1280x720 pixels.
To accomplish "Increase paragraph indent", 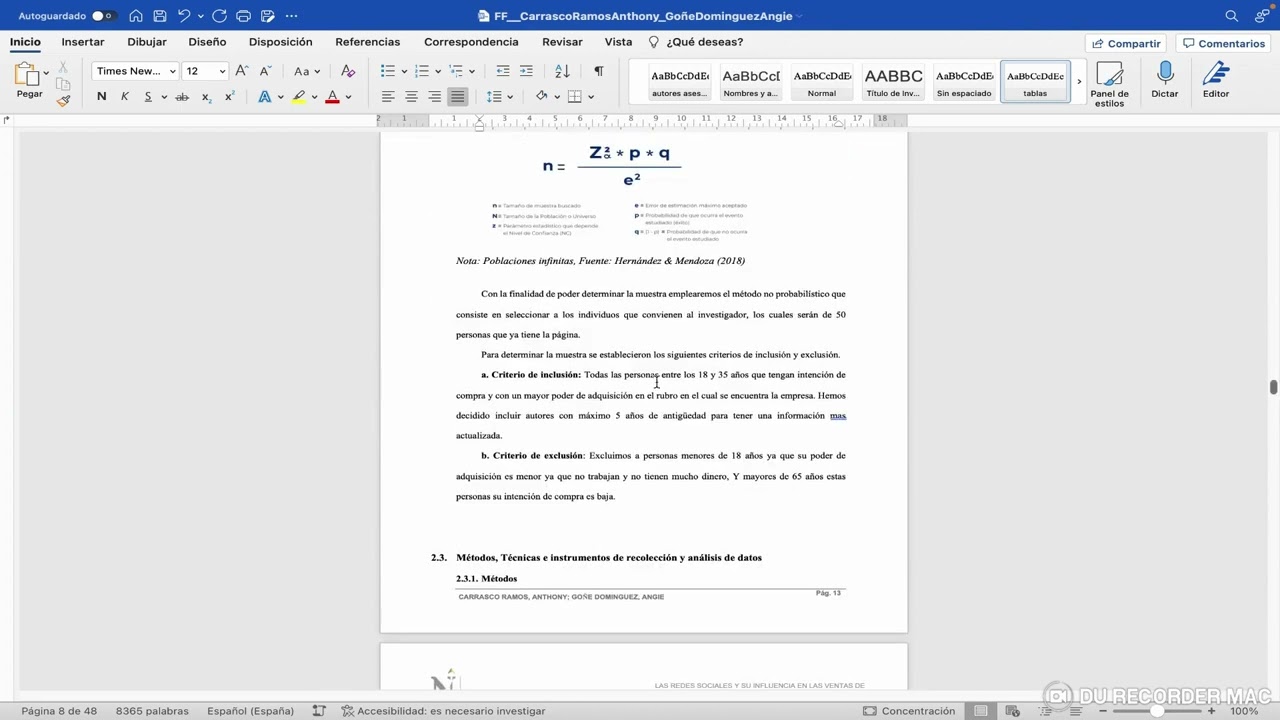I will [x=527, y=71].
